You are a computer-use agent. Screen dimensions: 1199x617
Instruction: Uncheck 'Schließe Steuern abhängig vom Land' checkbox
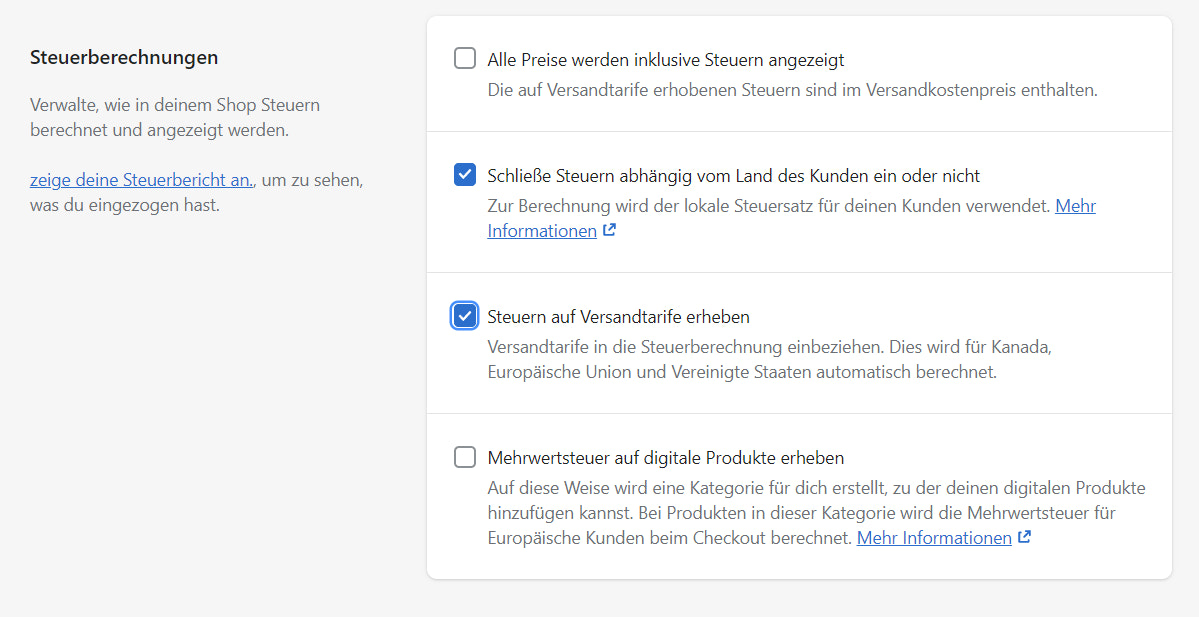465,176
